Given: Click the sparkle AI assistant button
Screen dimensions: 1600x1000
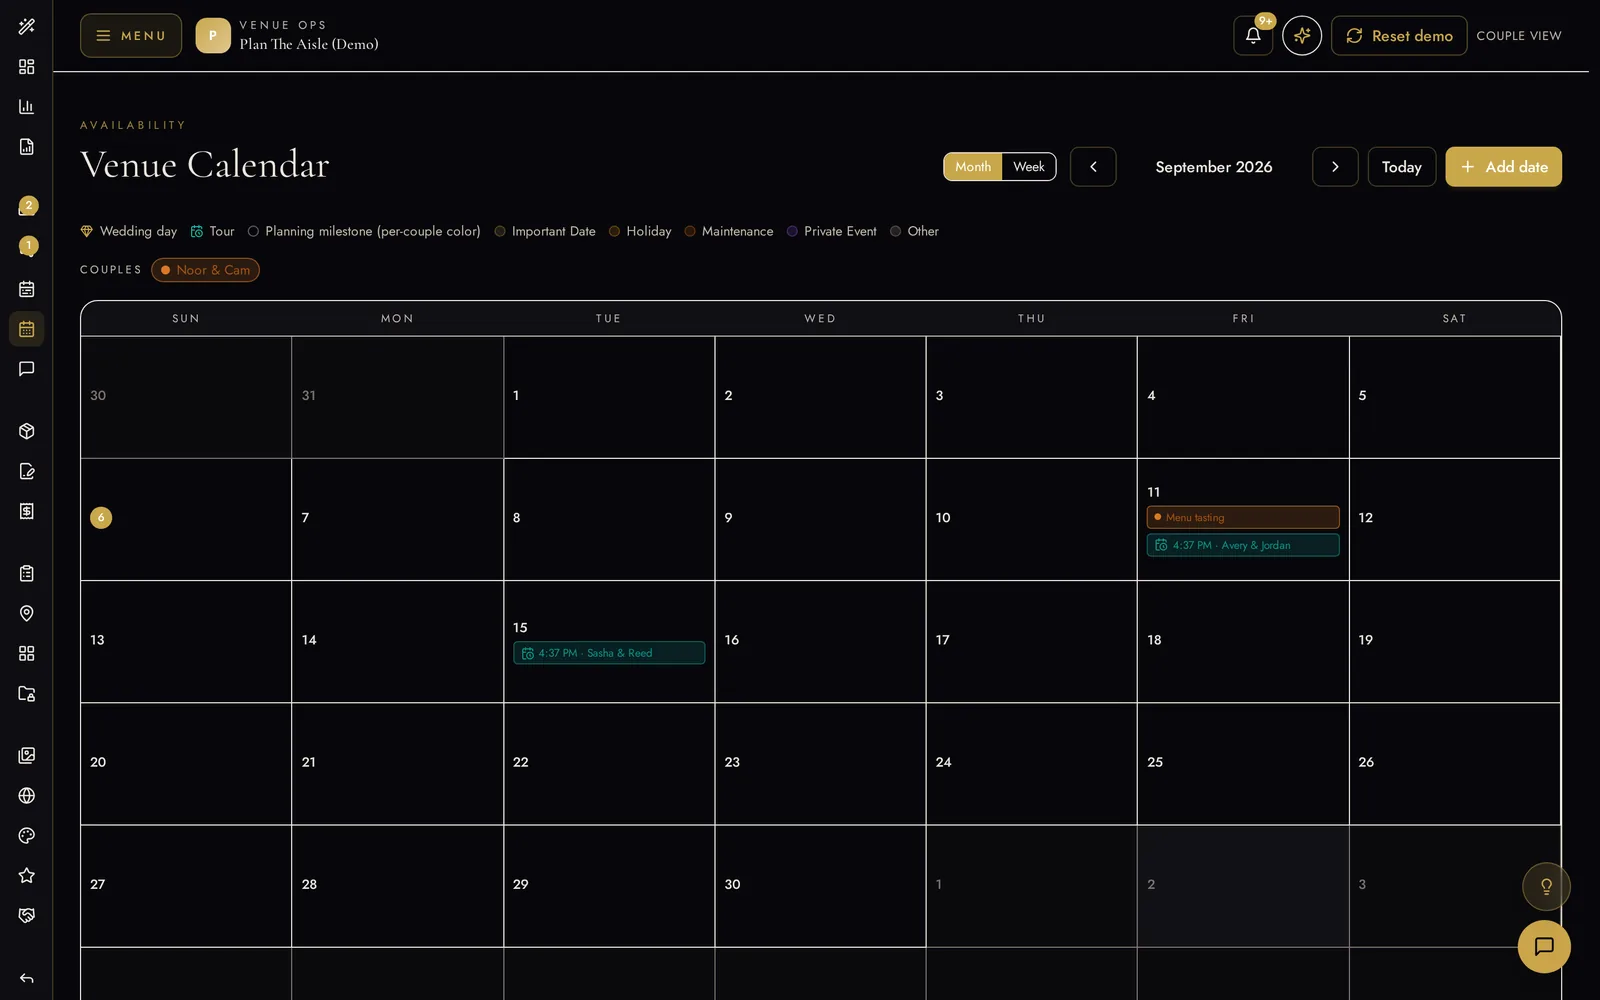Looking at the screenshot, I should [1302, 35].
